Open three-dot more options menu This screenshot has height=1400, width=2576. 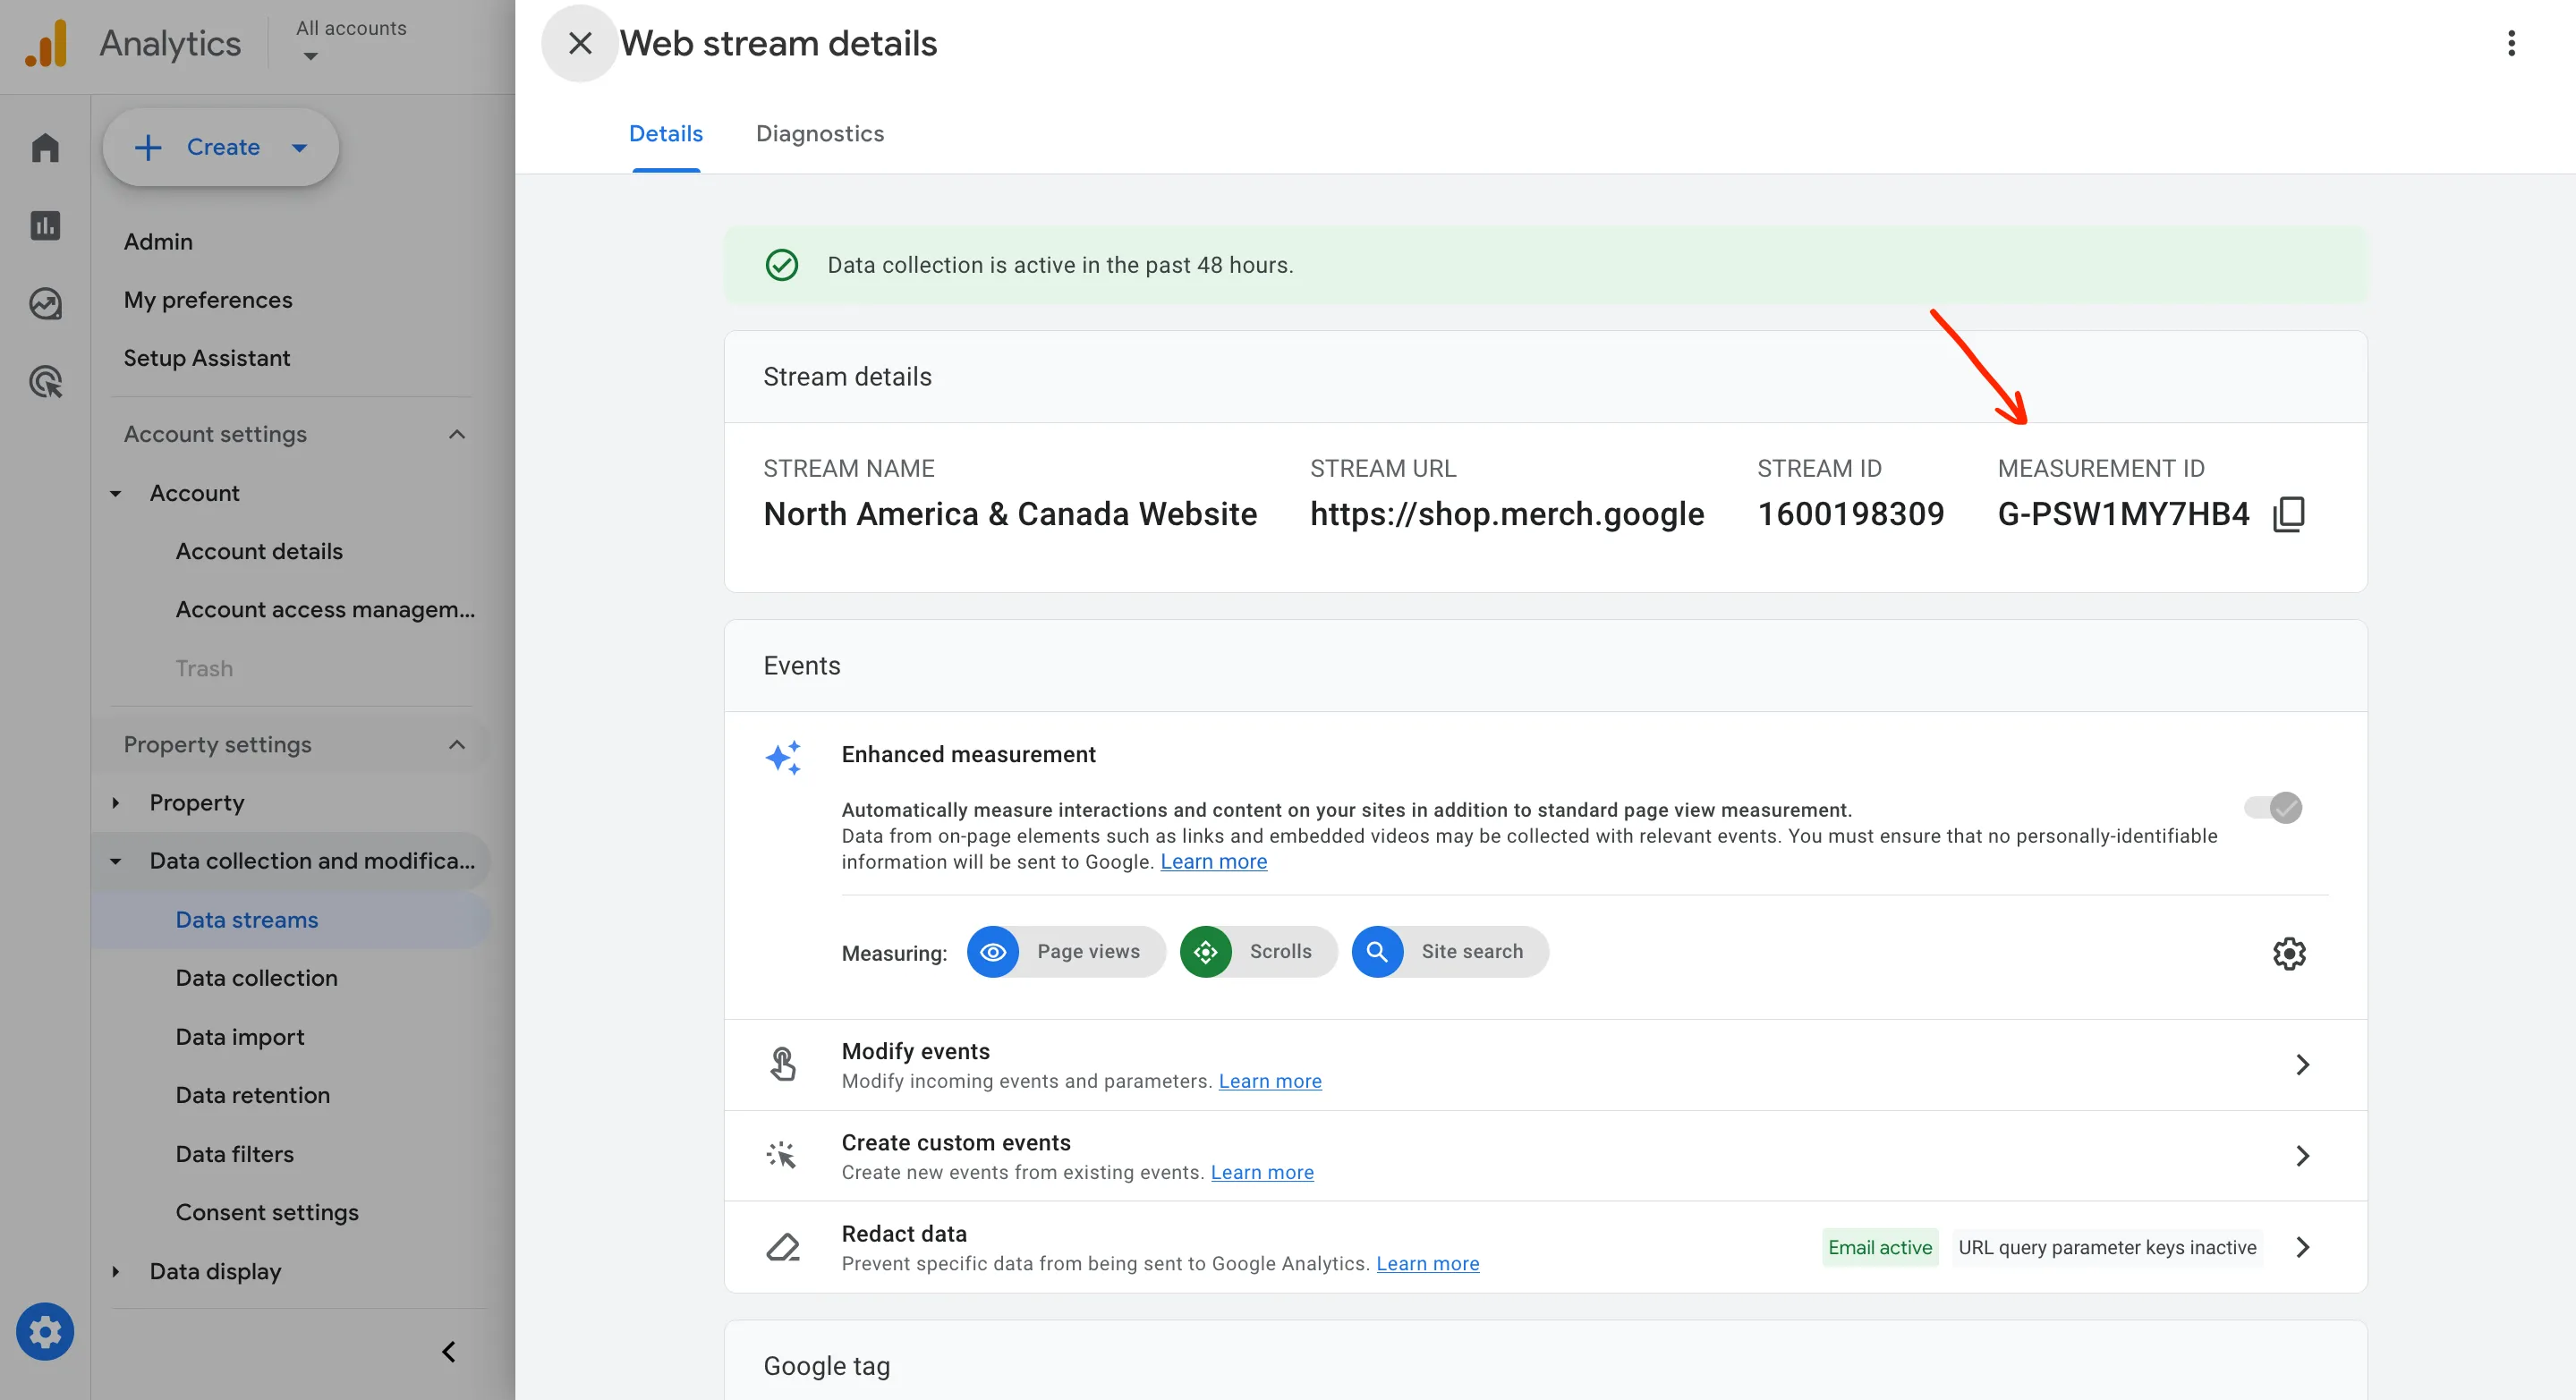[x=2510, y=43]
